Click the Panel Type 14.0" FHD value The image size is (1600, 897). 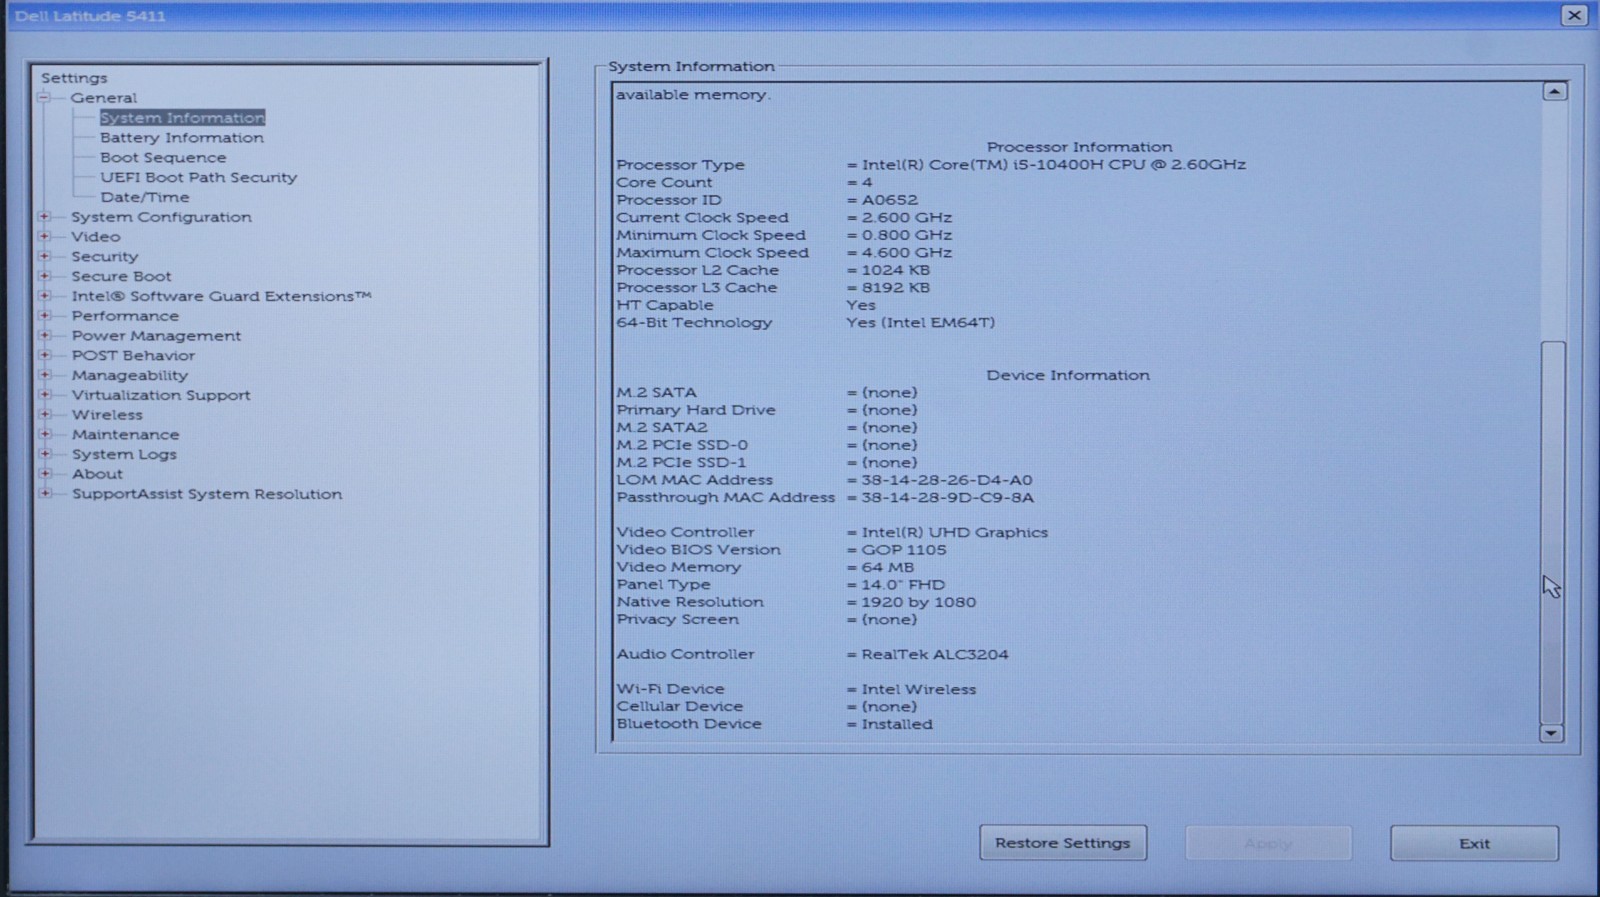[x=903, y=585]
